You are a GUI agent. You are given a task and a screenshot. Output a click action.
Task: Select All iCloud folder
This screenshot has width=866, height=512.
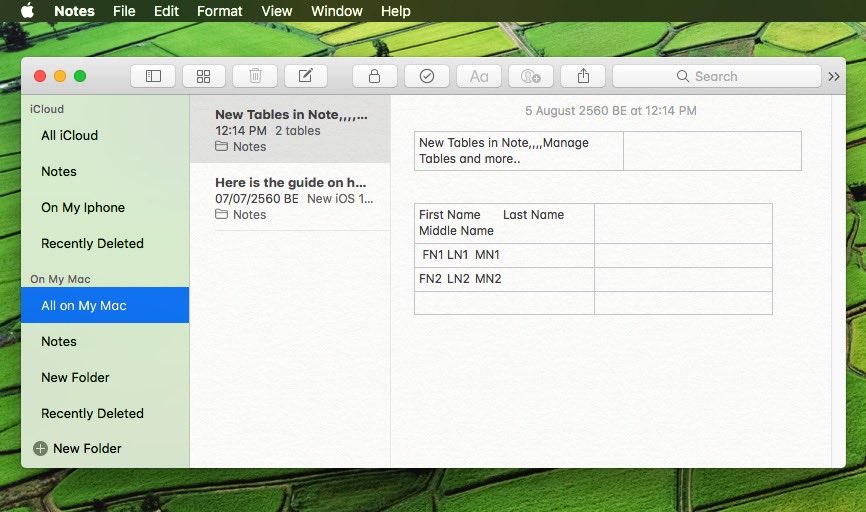coord(105,135)
